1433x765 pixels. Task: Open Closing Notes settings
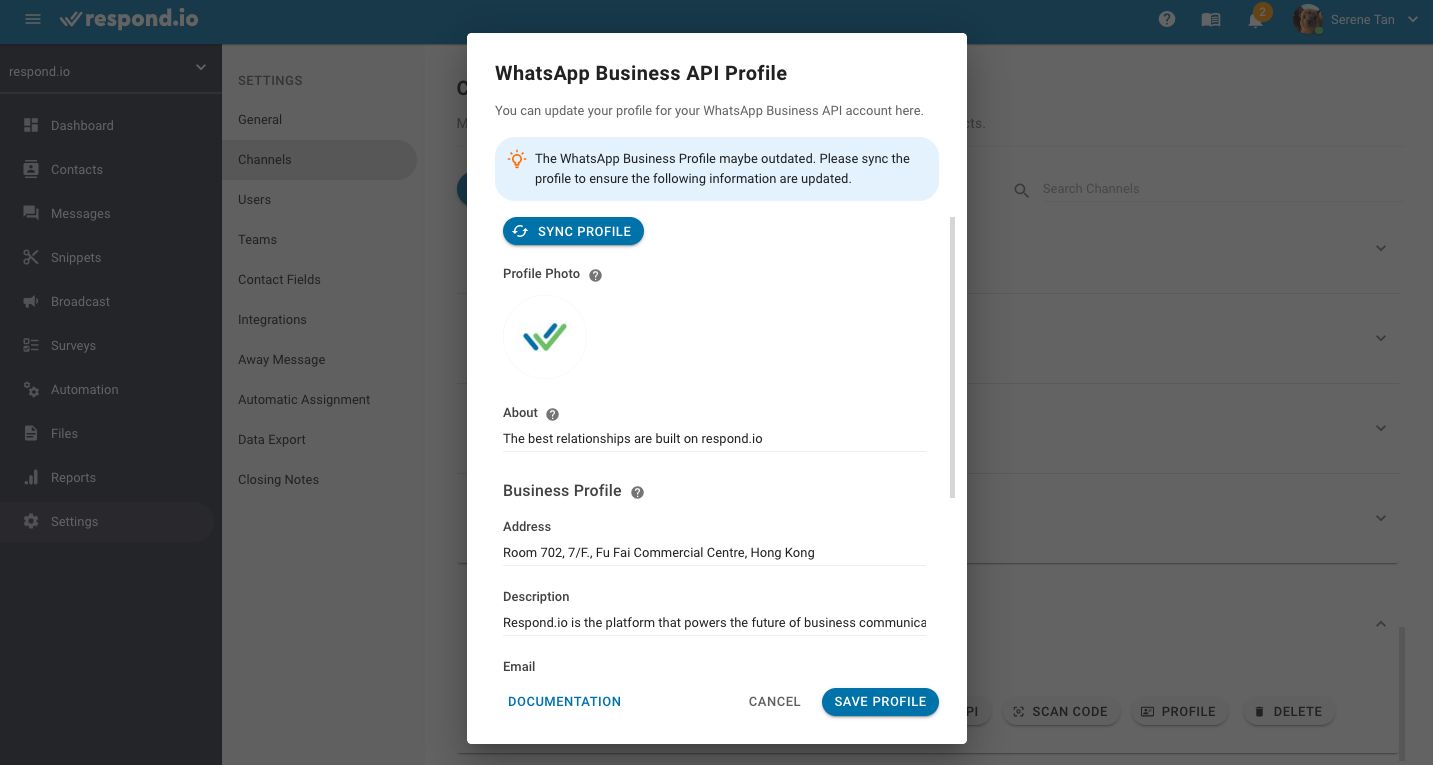(278, 479)
